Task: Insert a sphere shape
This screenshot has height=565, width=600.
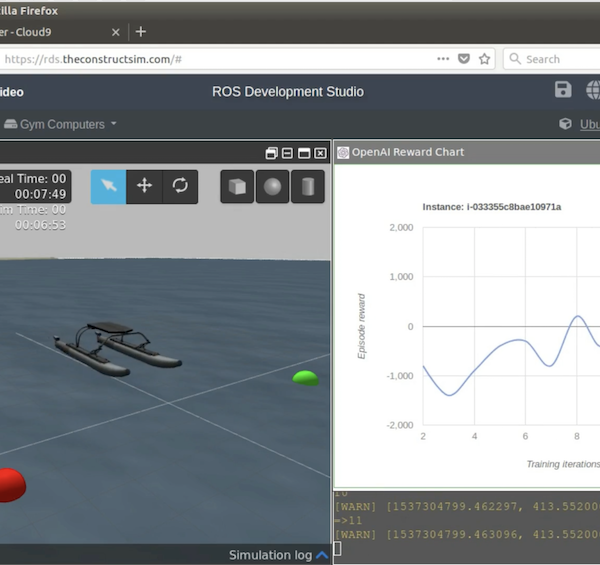Action: coord(272,187)
